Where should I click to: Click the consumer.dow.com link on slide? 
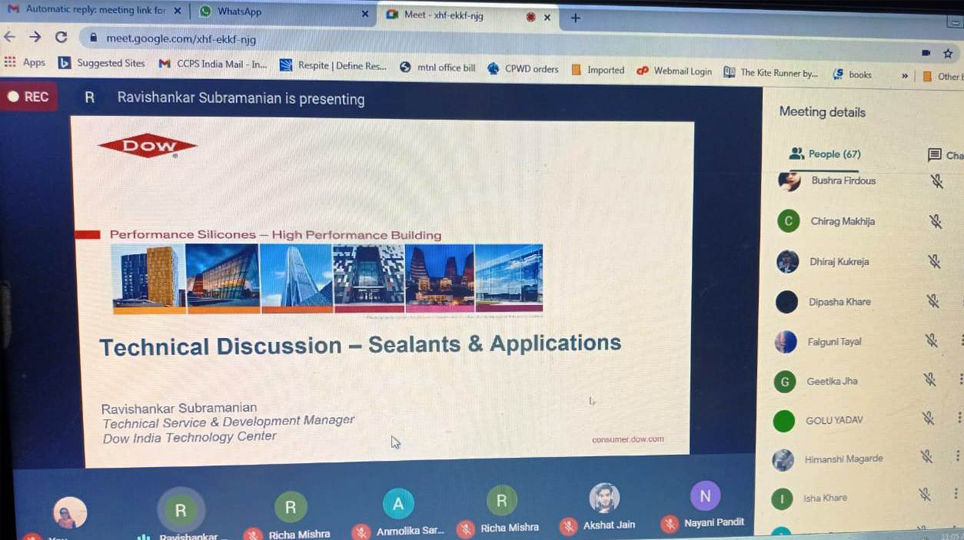coord(628,439)
